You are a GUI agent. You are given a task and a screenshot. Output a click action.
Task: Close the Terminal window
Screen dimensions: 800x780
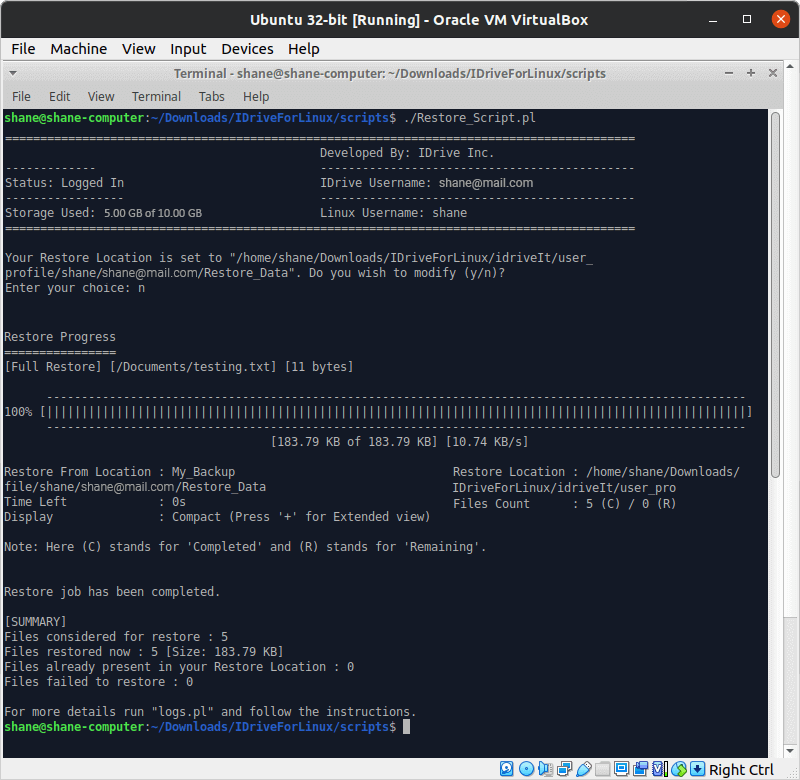[772, 73]
